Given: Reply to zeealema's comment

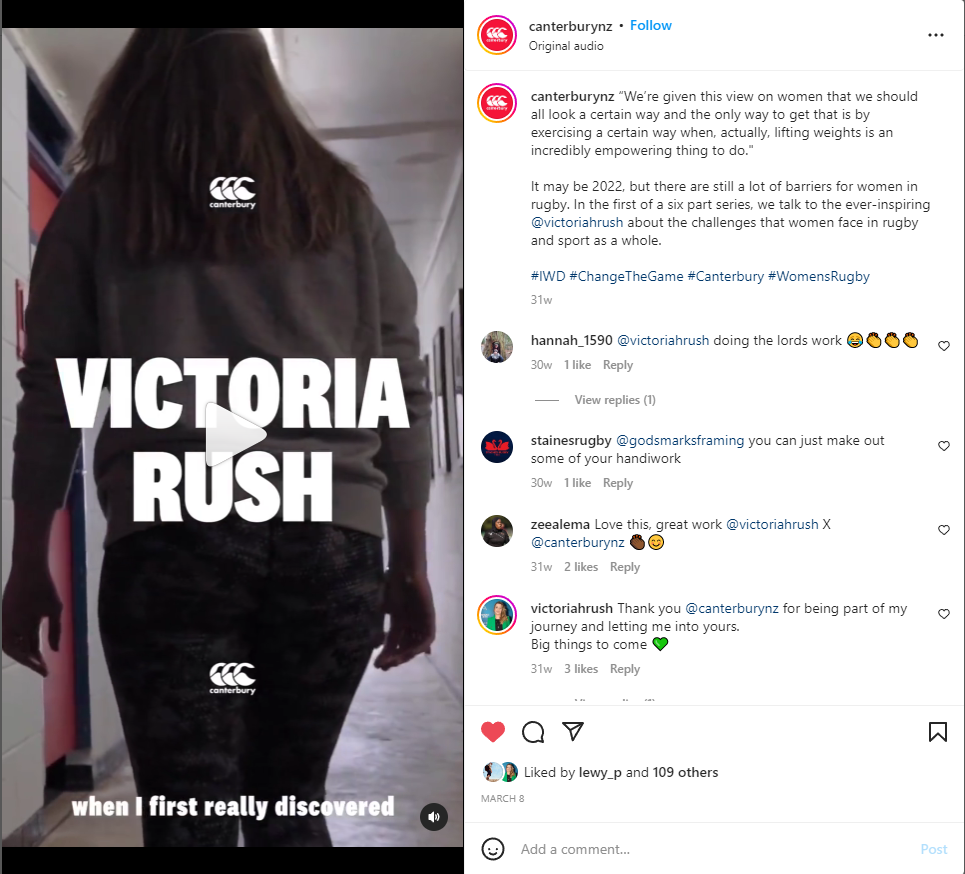Looking at the screenshot, I should [x=625, y=567].
